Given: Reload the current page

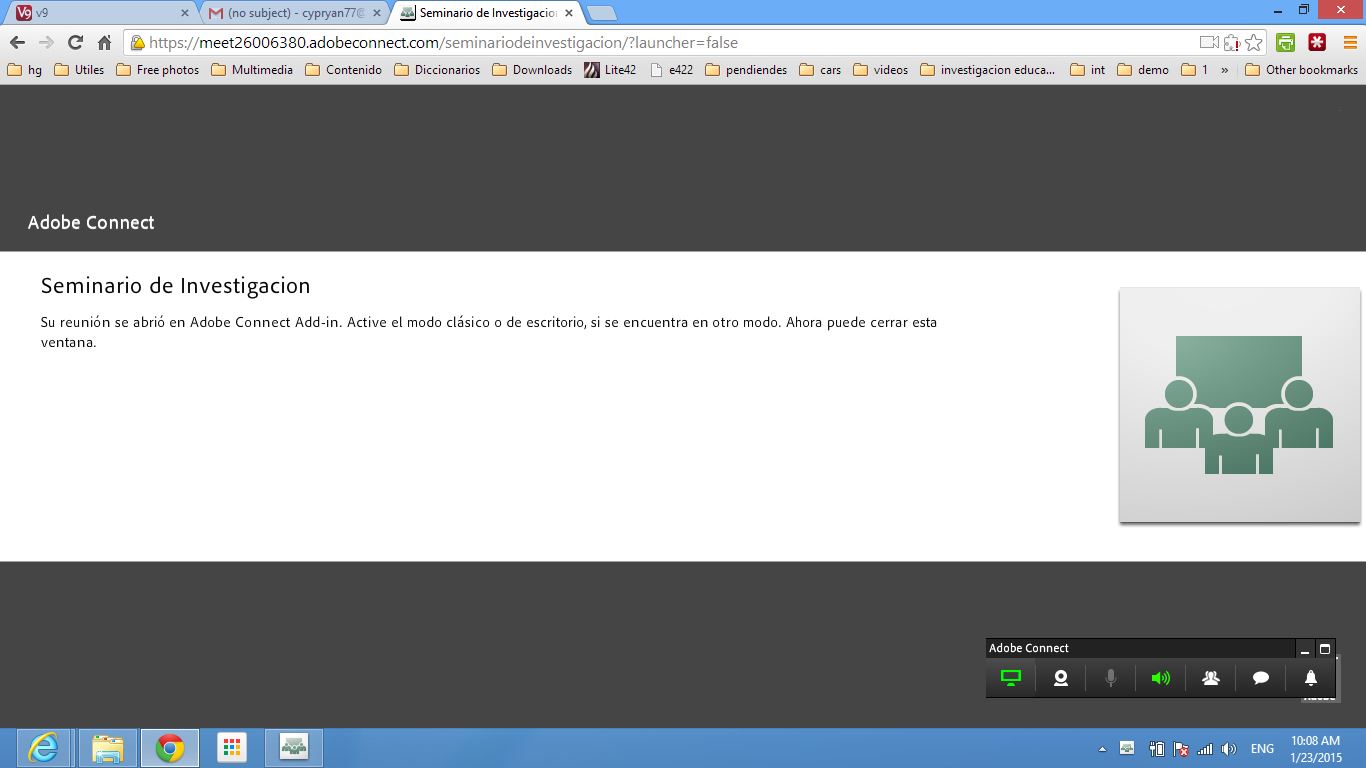Looking at the screenshot, I should coord(75,42).
